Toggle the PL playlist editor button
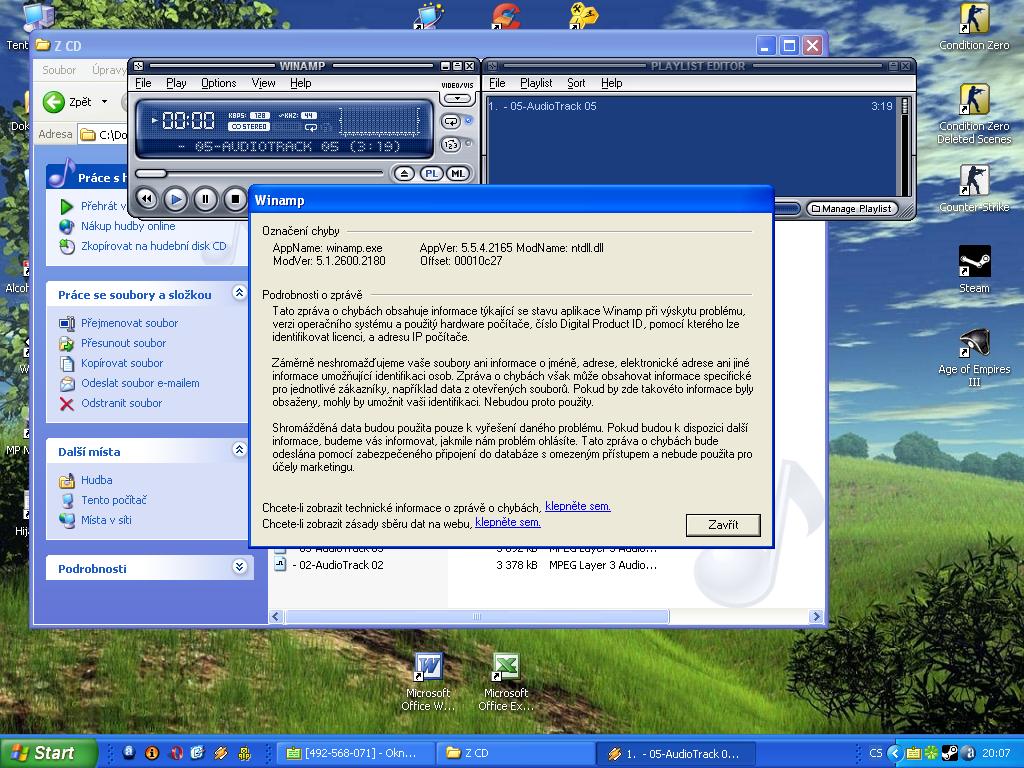The image size is (1024, 768). [431, 174]
